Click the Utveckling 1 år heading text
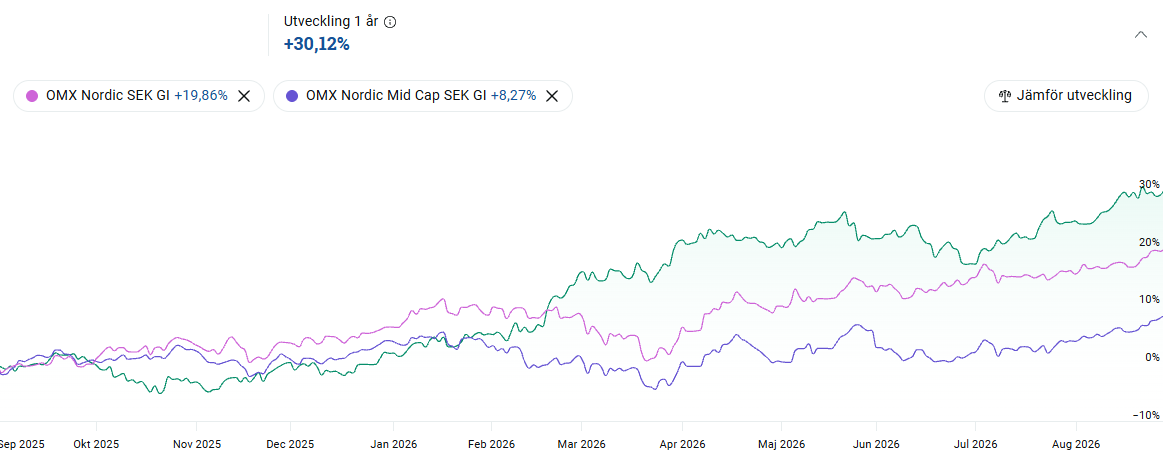The image size is (1163, 453). [x=332, y=22]
